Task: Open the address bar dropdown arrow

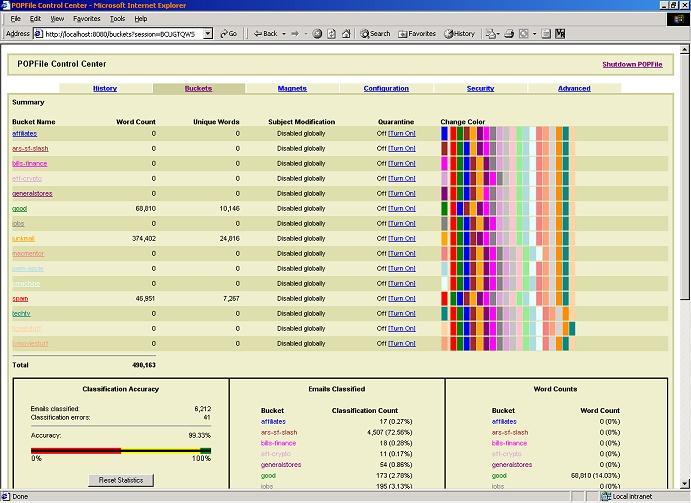Action: pyautogui.click(x=208, y=34)
